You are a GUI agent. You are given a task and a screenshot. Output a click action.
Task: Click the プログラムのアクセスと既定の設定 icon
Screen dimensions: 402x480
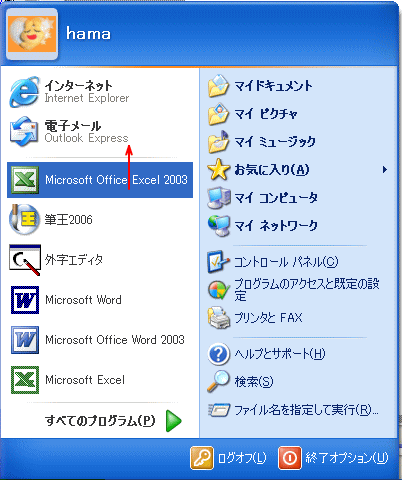pyautogui.click(x=218, y=290)
